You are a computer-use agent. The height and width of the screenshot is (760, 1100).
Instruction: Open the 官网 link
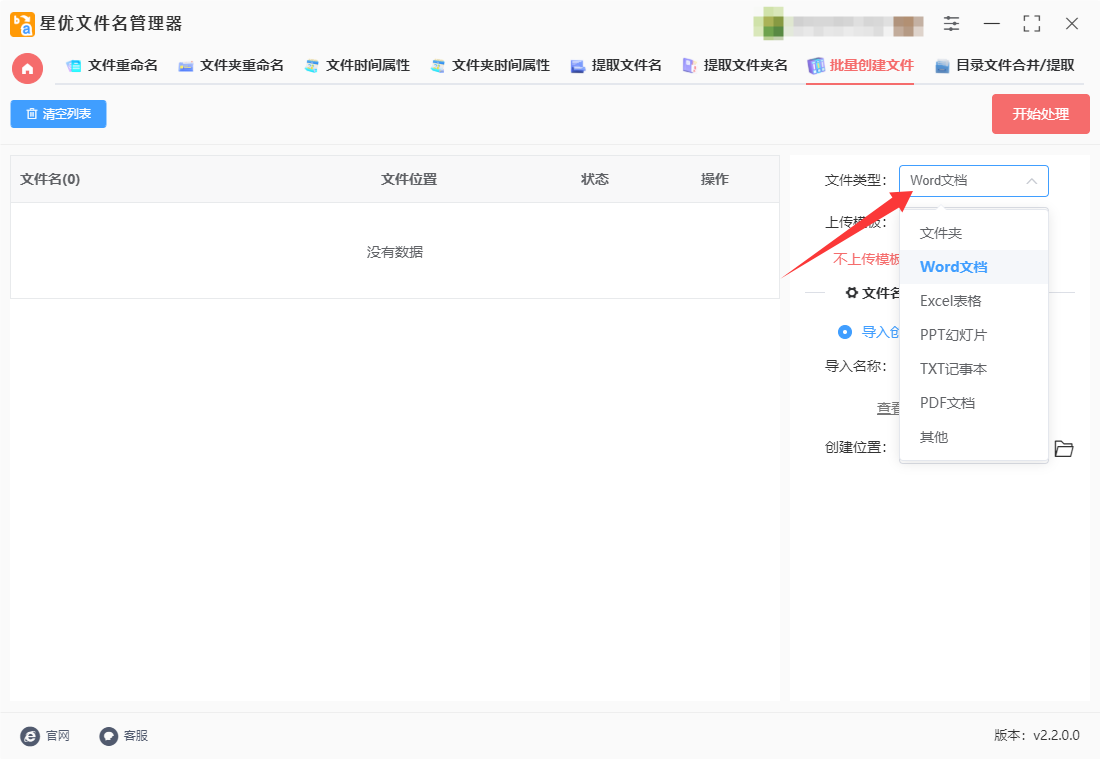point(46,735)
